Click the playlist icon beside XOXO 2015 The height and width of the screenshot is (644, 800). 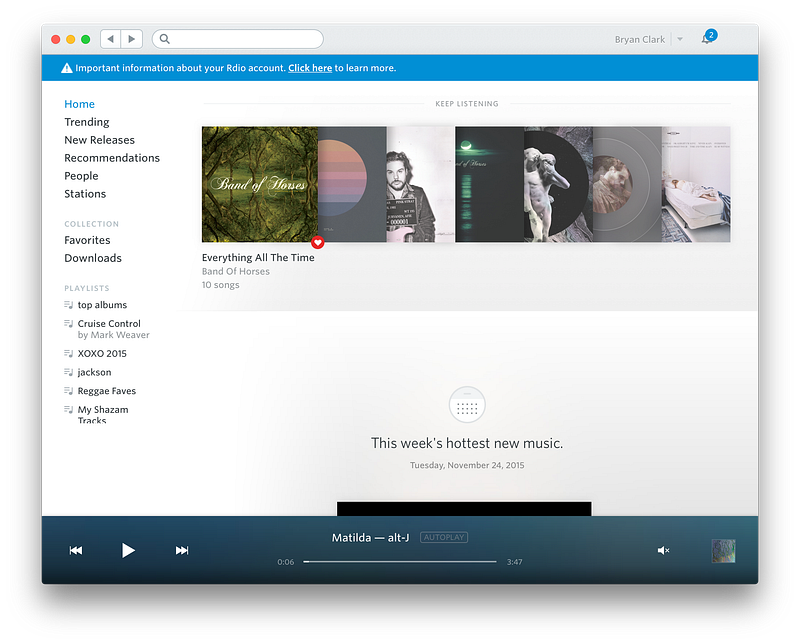[68, 353]
